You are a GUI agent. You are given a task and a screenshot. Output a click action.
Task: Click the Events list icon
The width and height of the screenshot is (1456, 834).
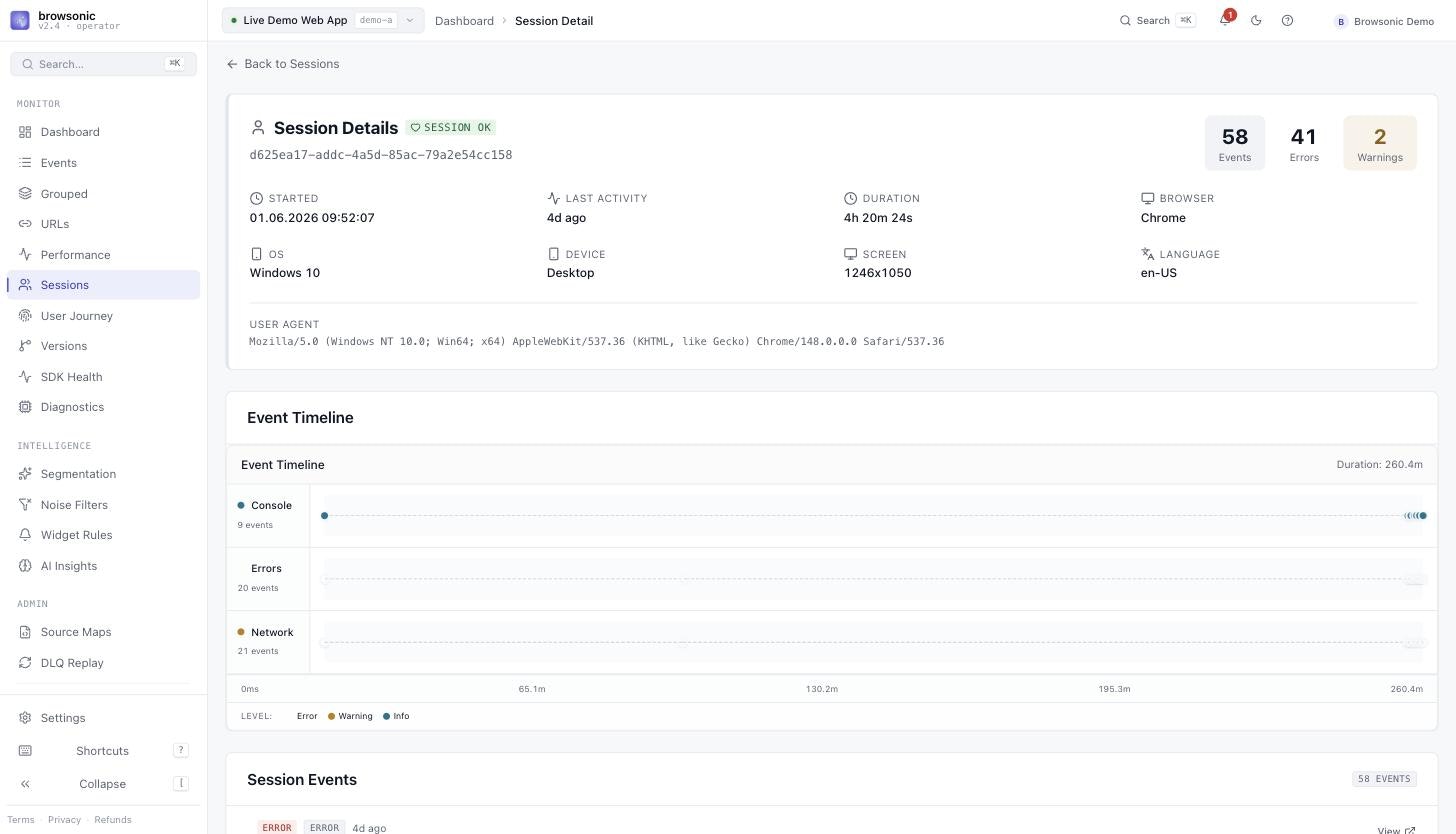25,163
